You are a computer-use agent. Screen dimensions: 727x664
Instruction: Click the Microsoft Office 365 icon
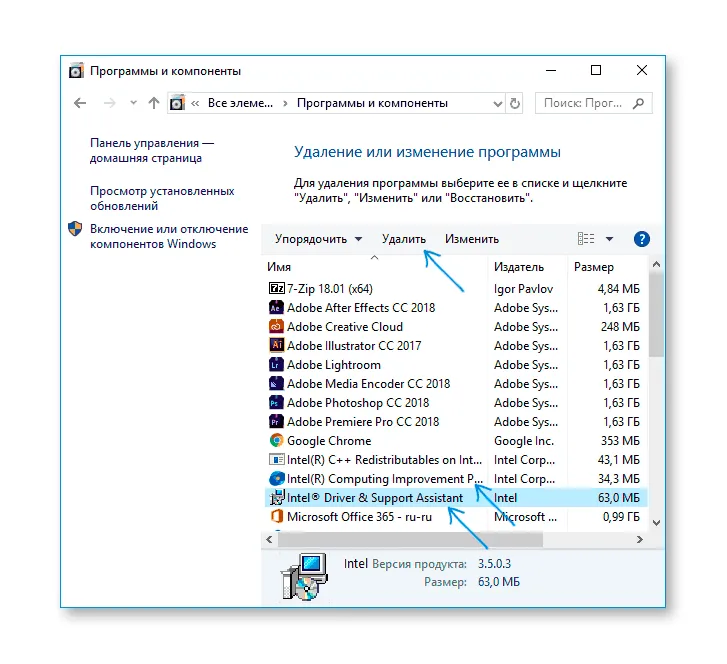coord(276,517)
